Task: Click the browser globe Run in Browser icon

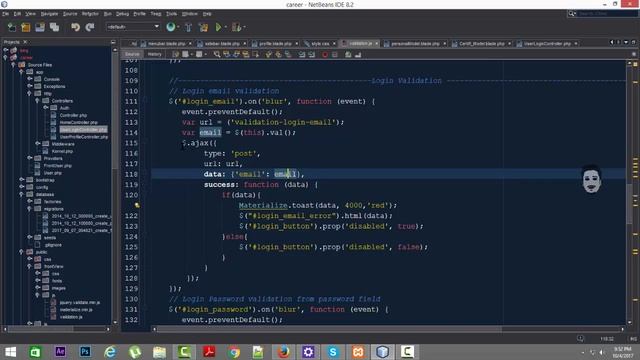Action: pyautogui.click(x=171, y=27)
